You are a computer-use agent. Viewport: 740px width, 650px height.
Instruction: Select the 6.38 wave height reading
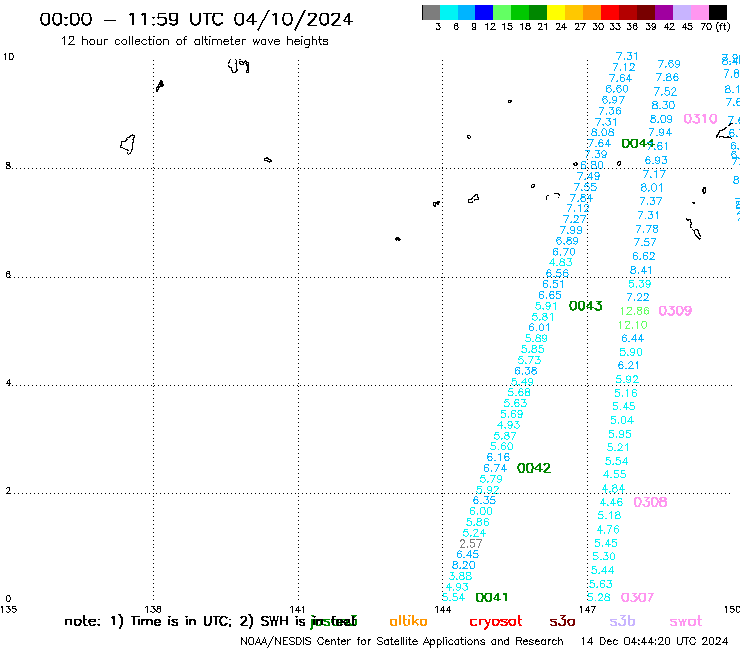[526, 371]
